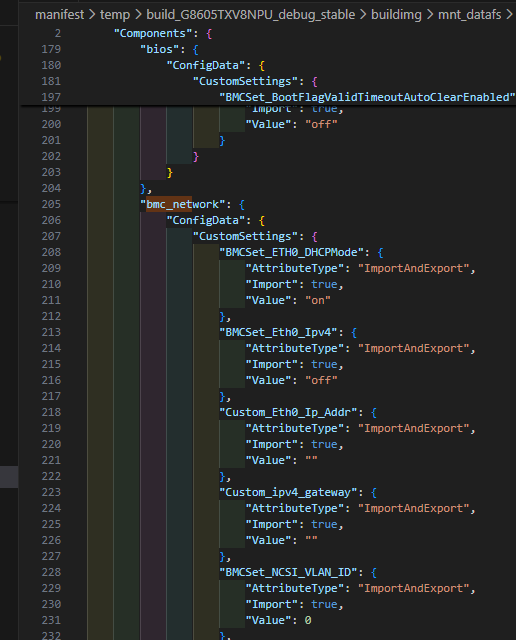
Task: Select the "buildimg" breadcrumb item
Action: pyautogui.click(x=396, y=15)
